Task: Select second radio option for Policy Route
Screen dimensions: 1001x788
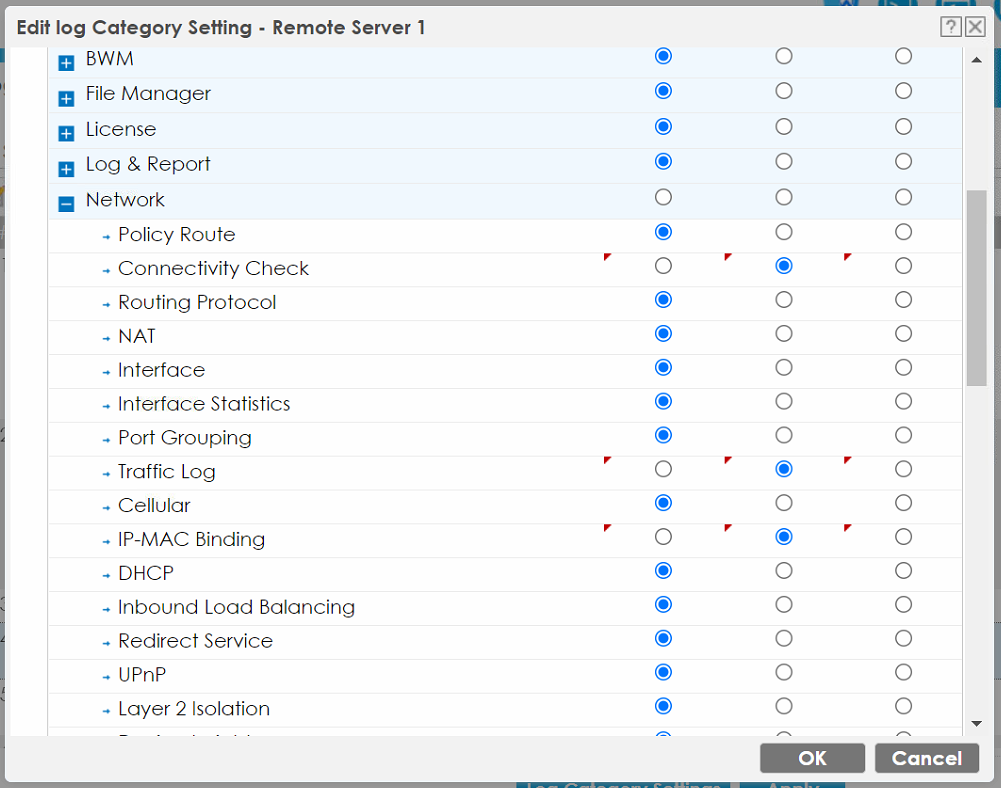Action: pyautogui.click(x=784, y=232)
